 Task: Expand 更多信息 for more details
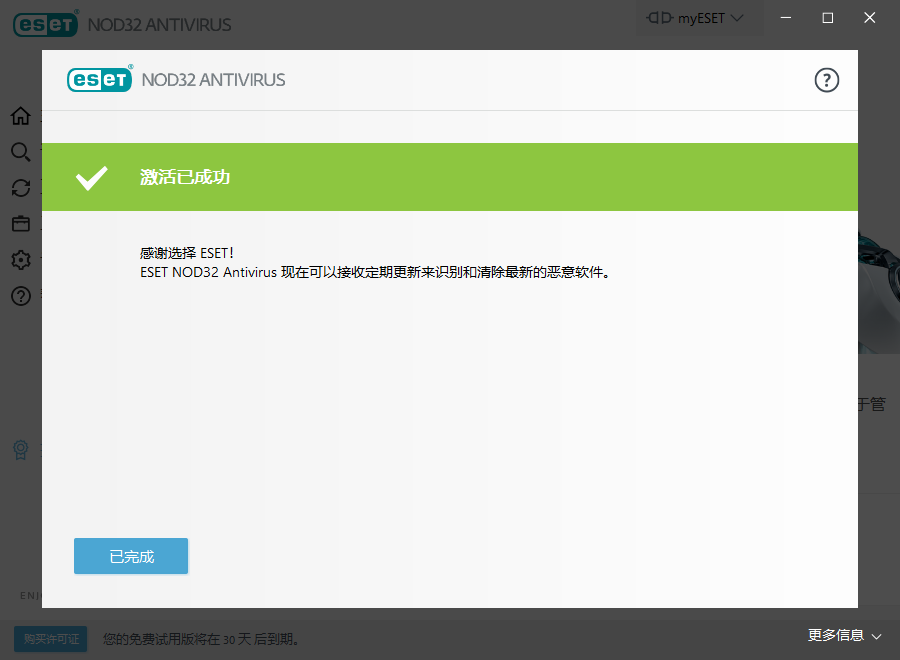point(844,635)
